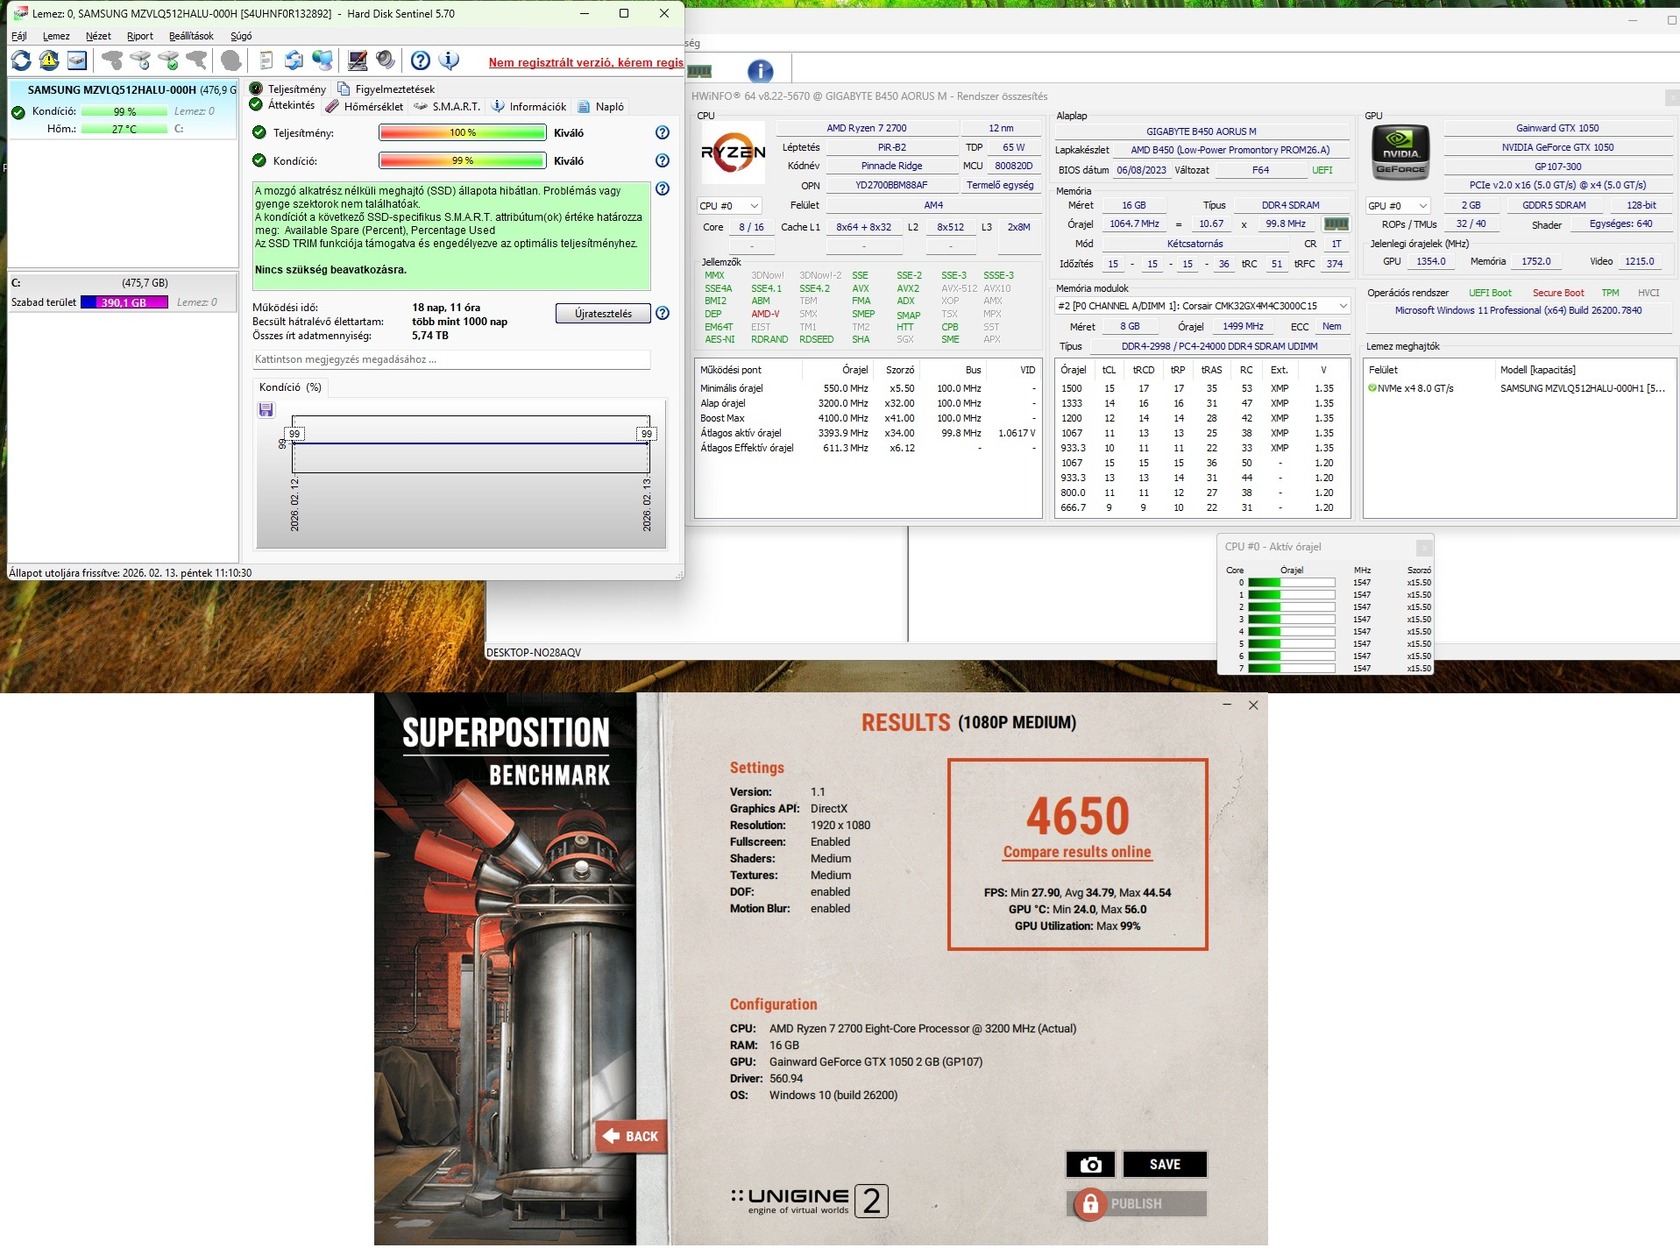Open the monitor-with-pen configuration icon
The image size is (1680, 1248).
point(357,61)
